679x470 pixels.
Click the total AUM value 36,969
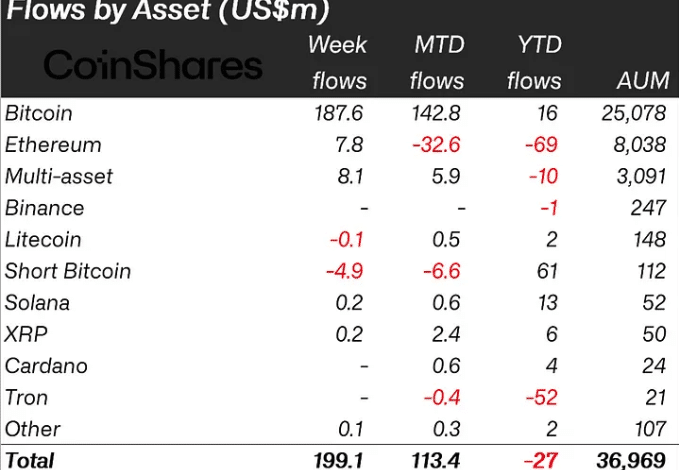point(628,460)
